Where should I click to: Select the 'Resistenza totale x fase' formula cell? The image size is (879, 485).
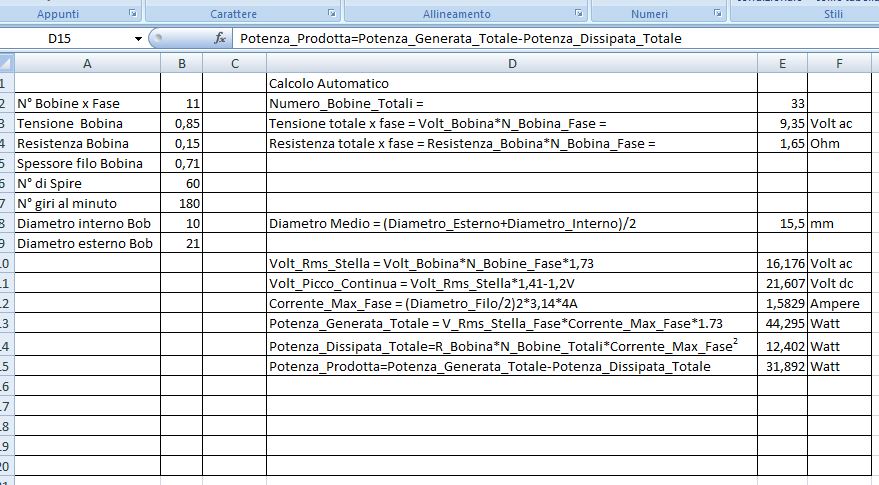tap(512, 144)
